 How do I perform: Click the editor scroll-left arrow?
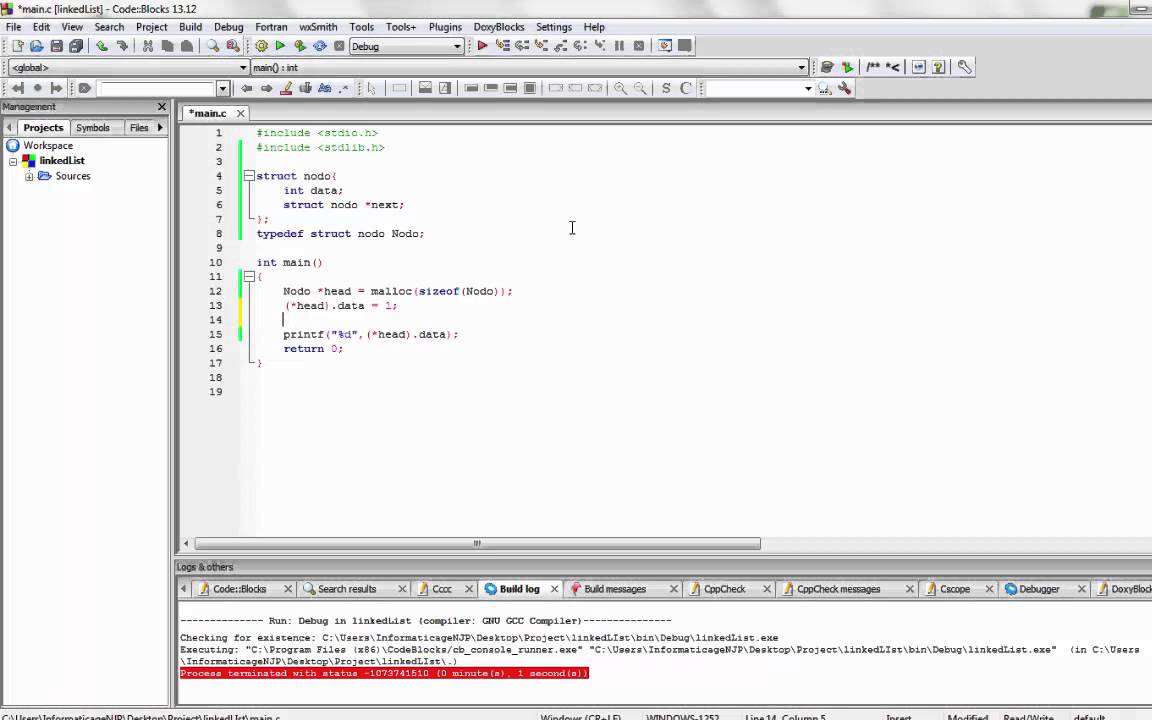click(186, 544)
